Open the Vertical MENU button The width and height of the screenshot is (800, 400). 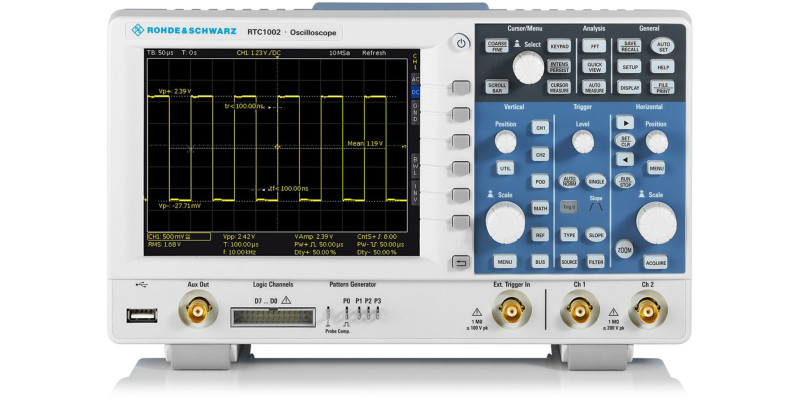pyautogui.click(x=505, y=262)
